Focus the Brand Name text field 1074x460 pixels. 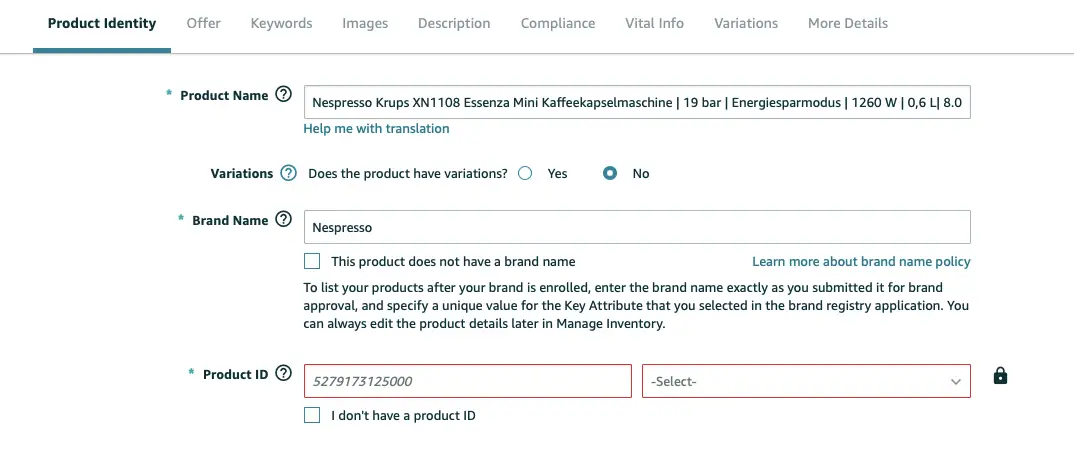click(637, 227)
